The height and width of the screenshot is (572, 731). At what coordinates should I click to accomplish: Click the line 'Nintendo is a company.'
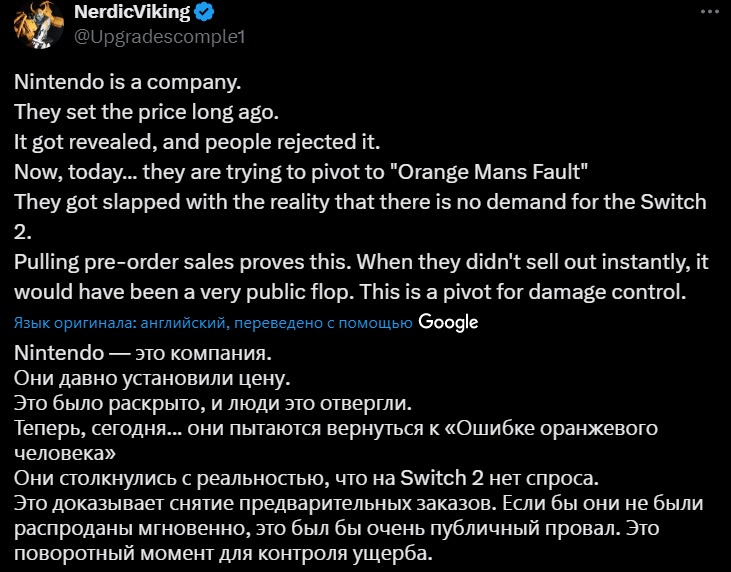(128, 83)
